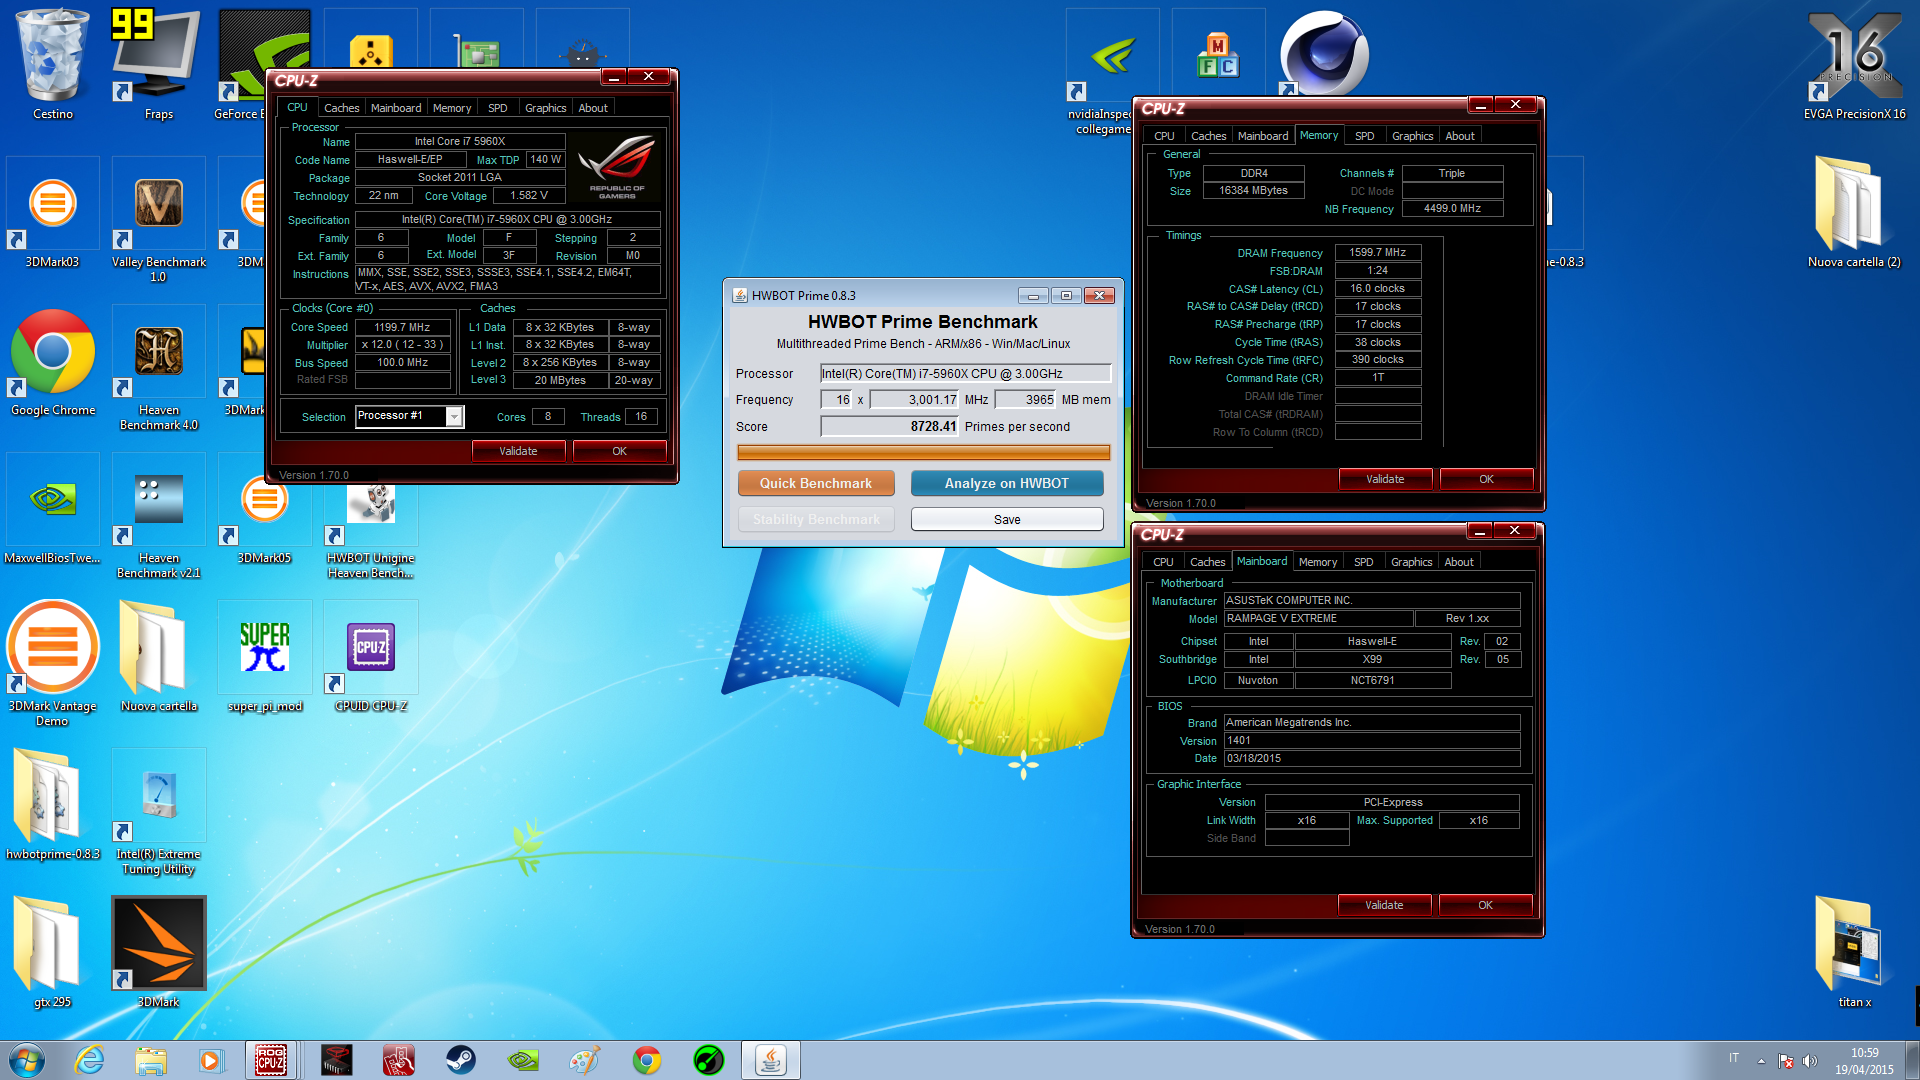Open Caches tab in the CPU-Z processor window
The image size is (1920, 1080).
click(341, 108)
